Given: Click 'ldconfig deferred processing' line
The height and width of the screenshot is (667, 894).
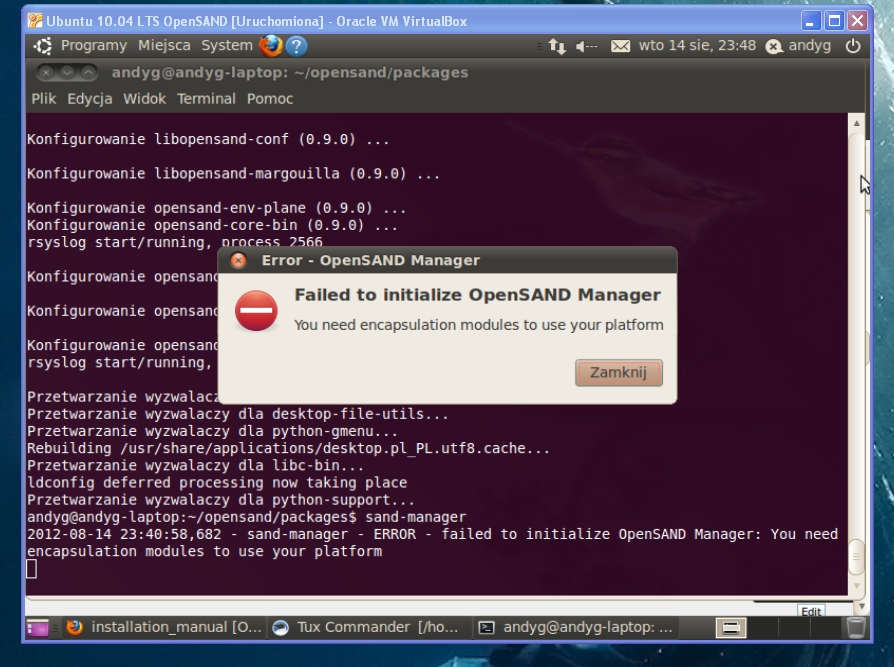Looking at the screenshot, I should pyautogui.click(x=217, y=482).
